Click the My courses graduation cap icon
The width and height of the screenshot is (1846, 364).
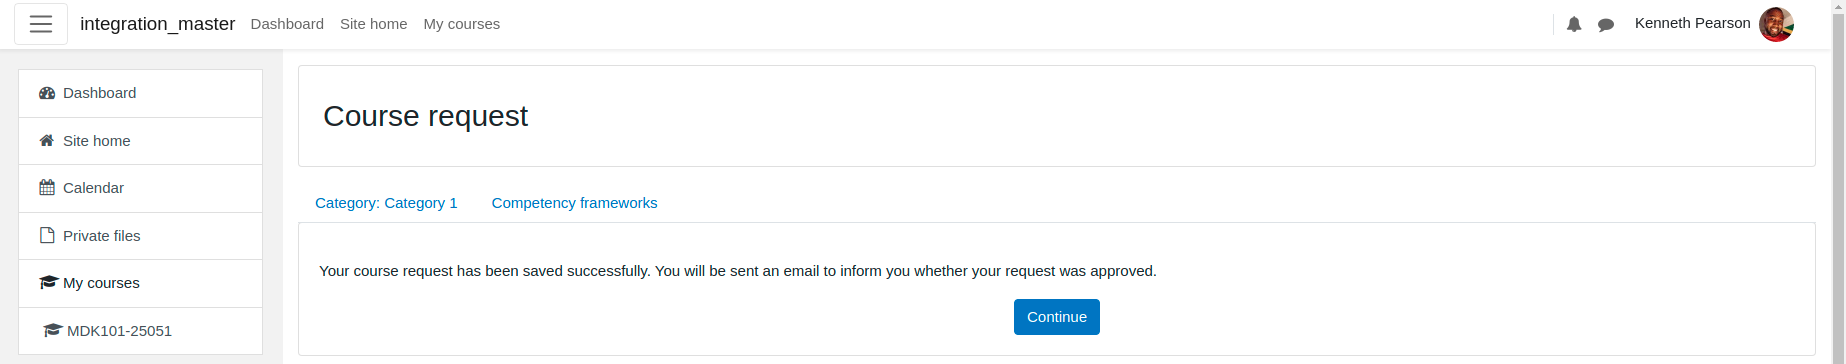coord(48,283)
